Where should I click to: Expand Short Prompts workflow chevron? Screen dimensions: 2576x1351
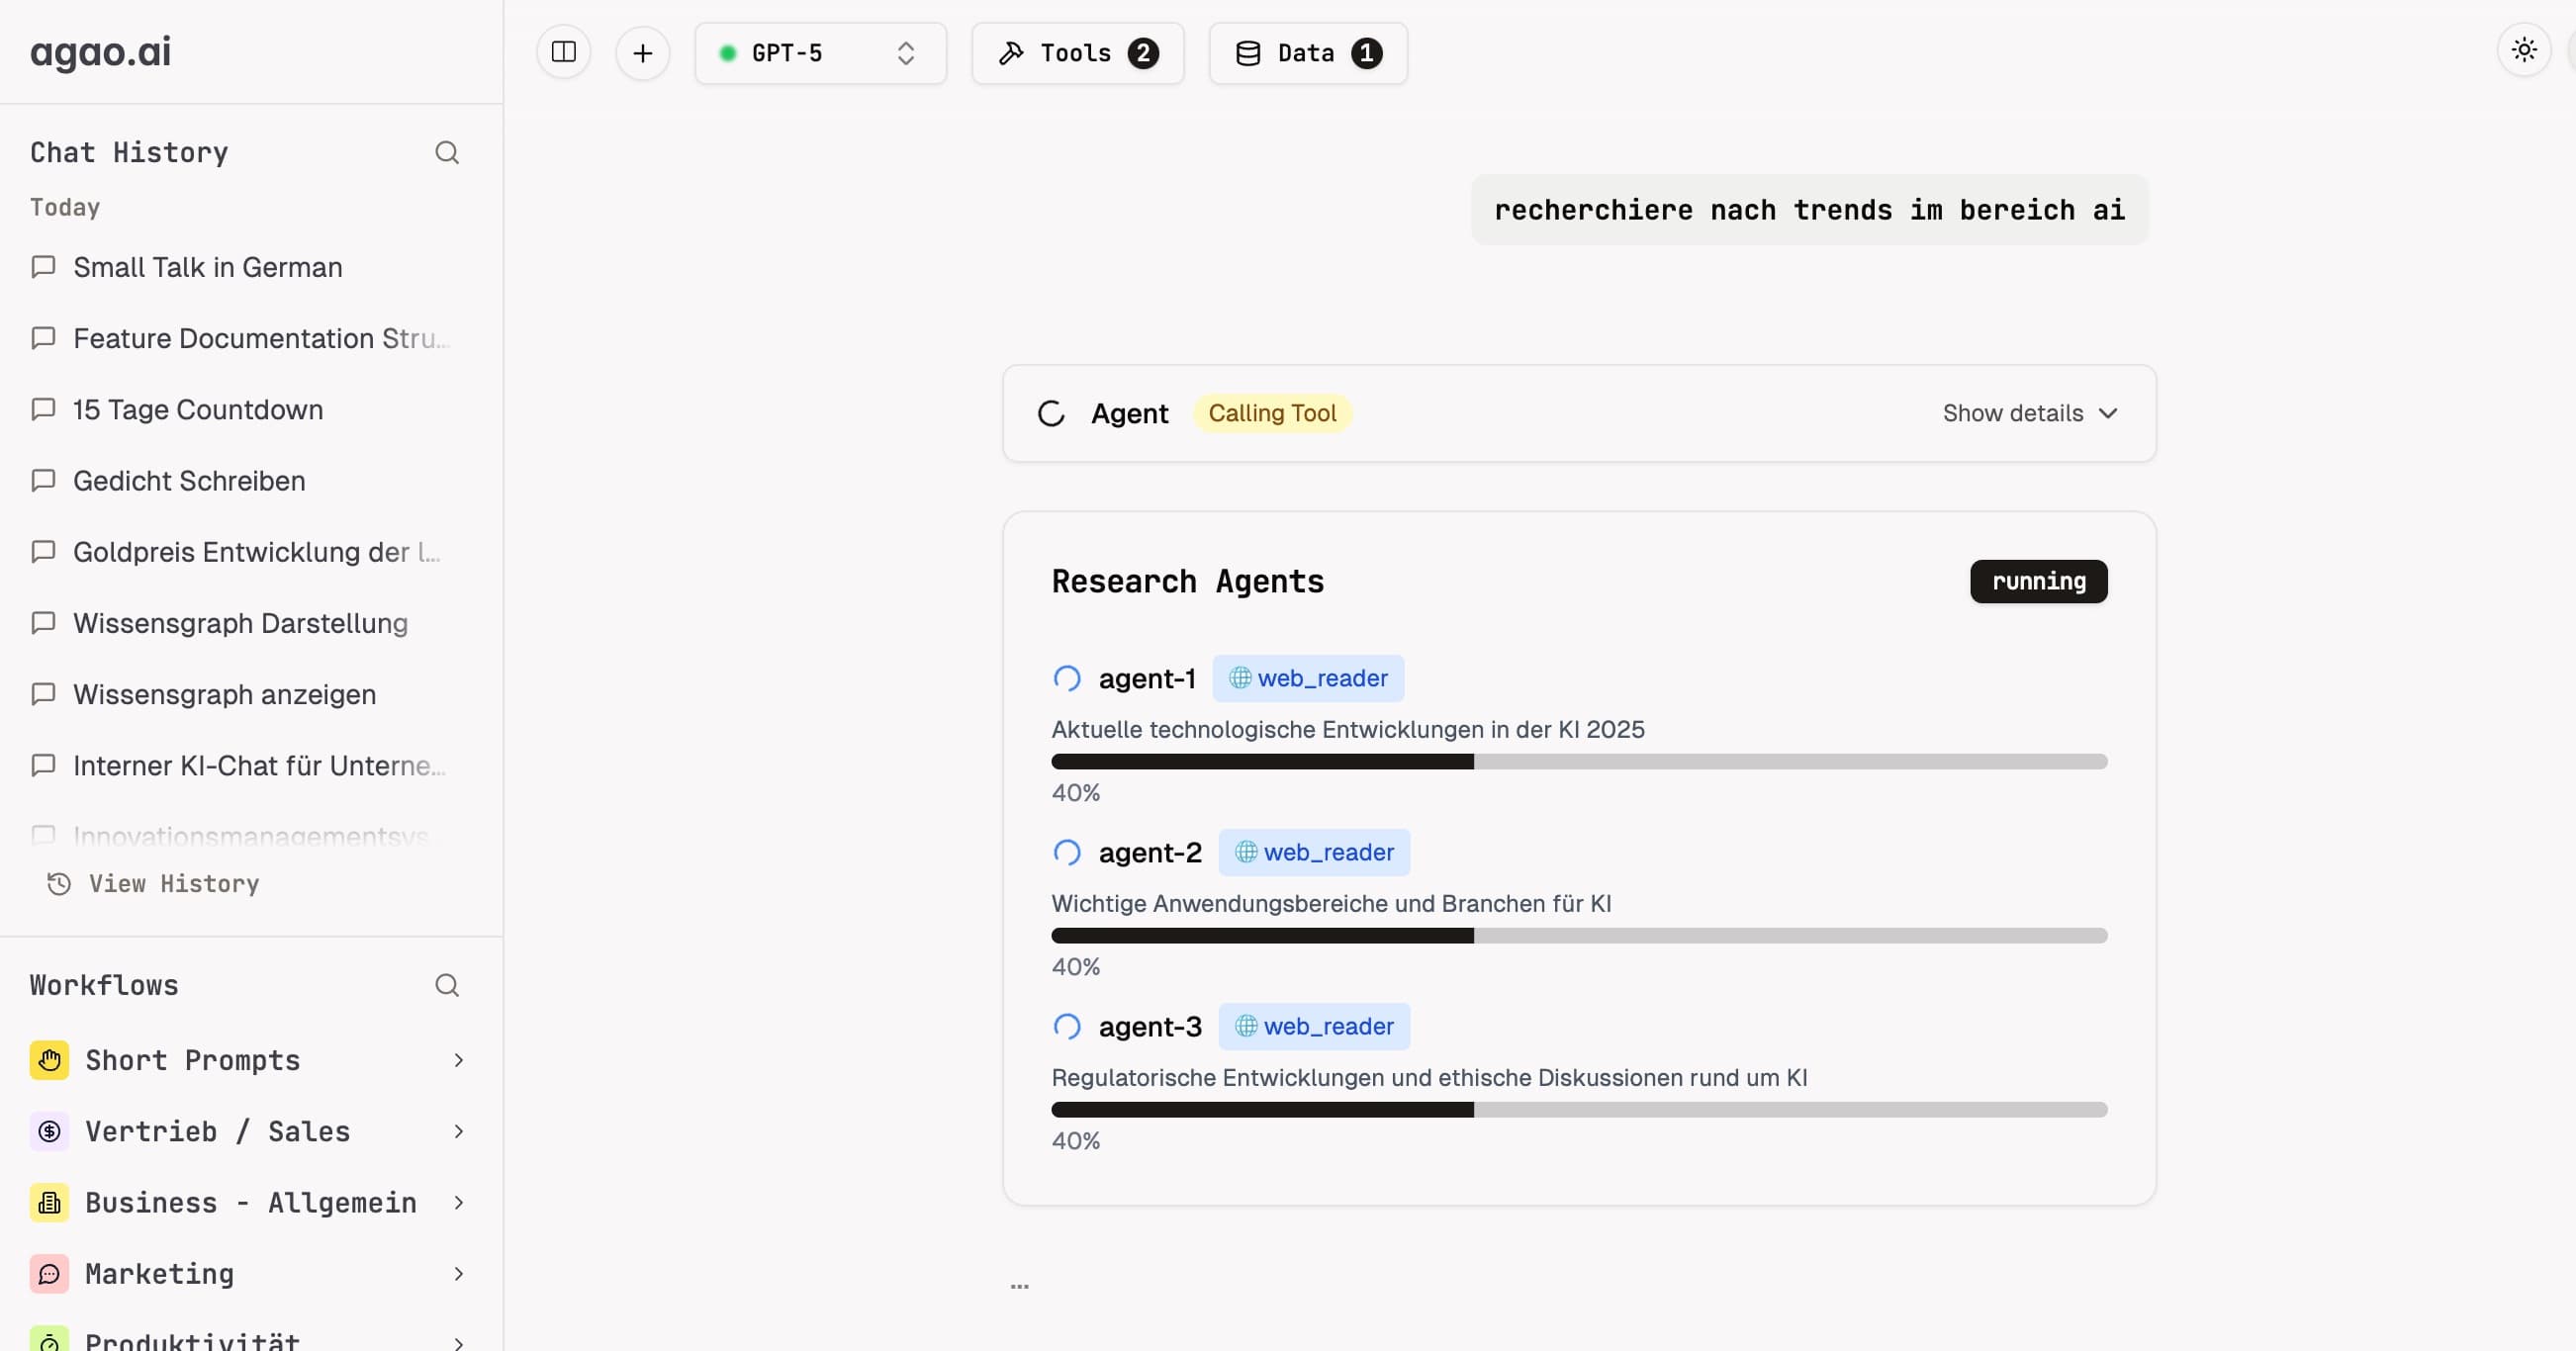tap(459, 1060)
